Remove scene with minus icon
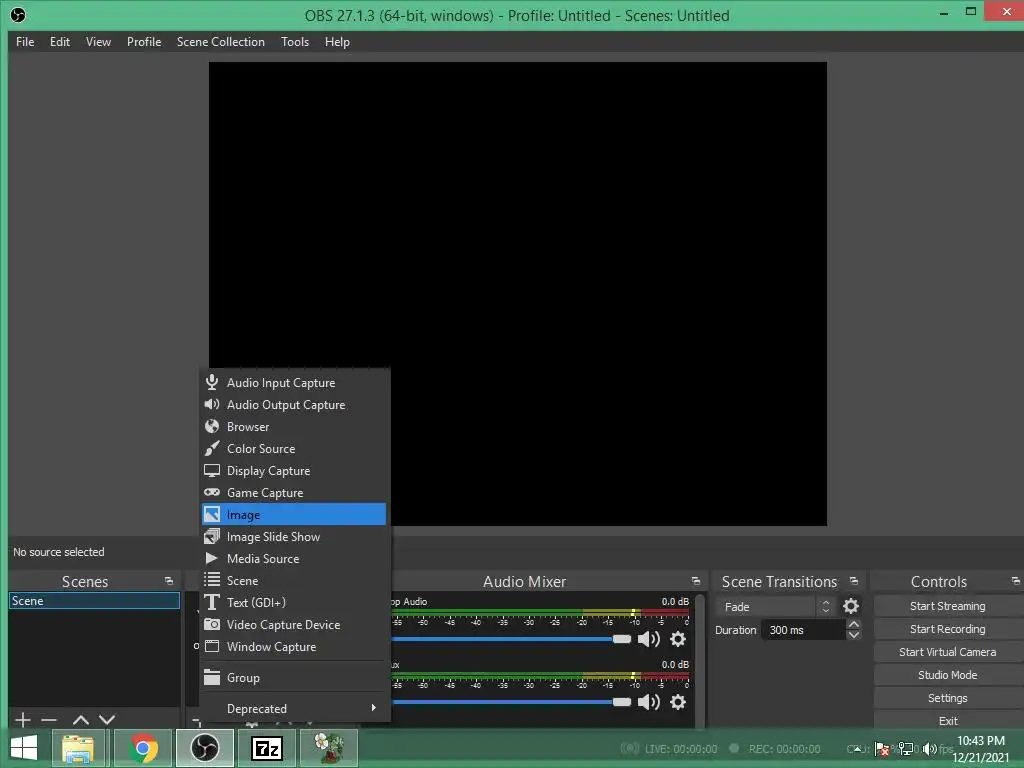This screenshot has width=1024, height=768. click(49, 720)
